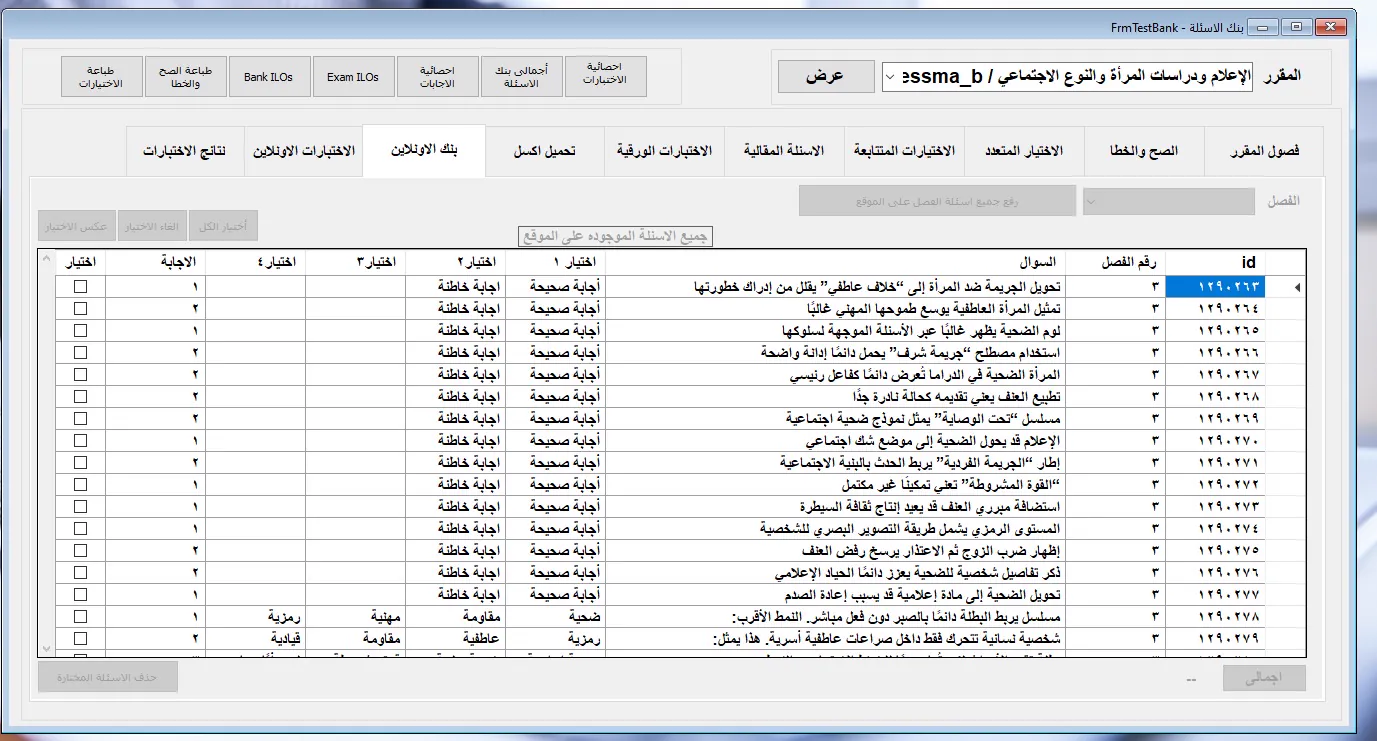This screenshot has height=741, width=1377.
Task: Select the بنك الاونلاين tab
Action: 424,150
